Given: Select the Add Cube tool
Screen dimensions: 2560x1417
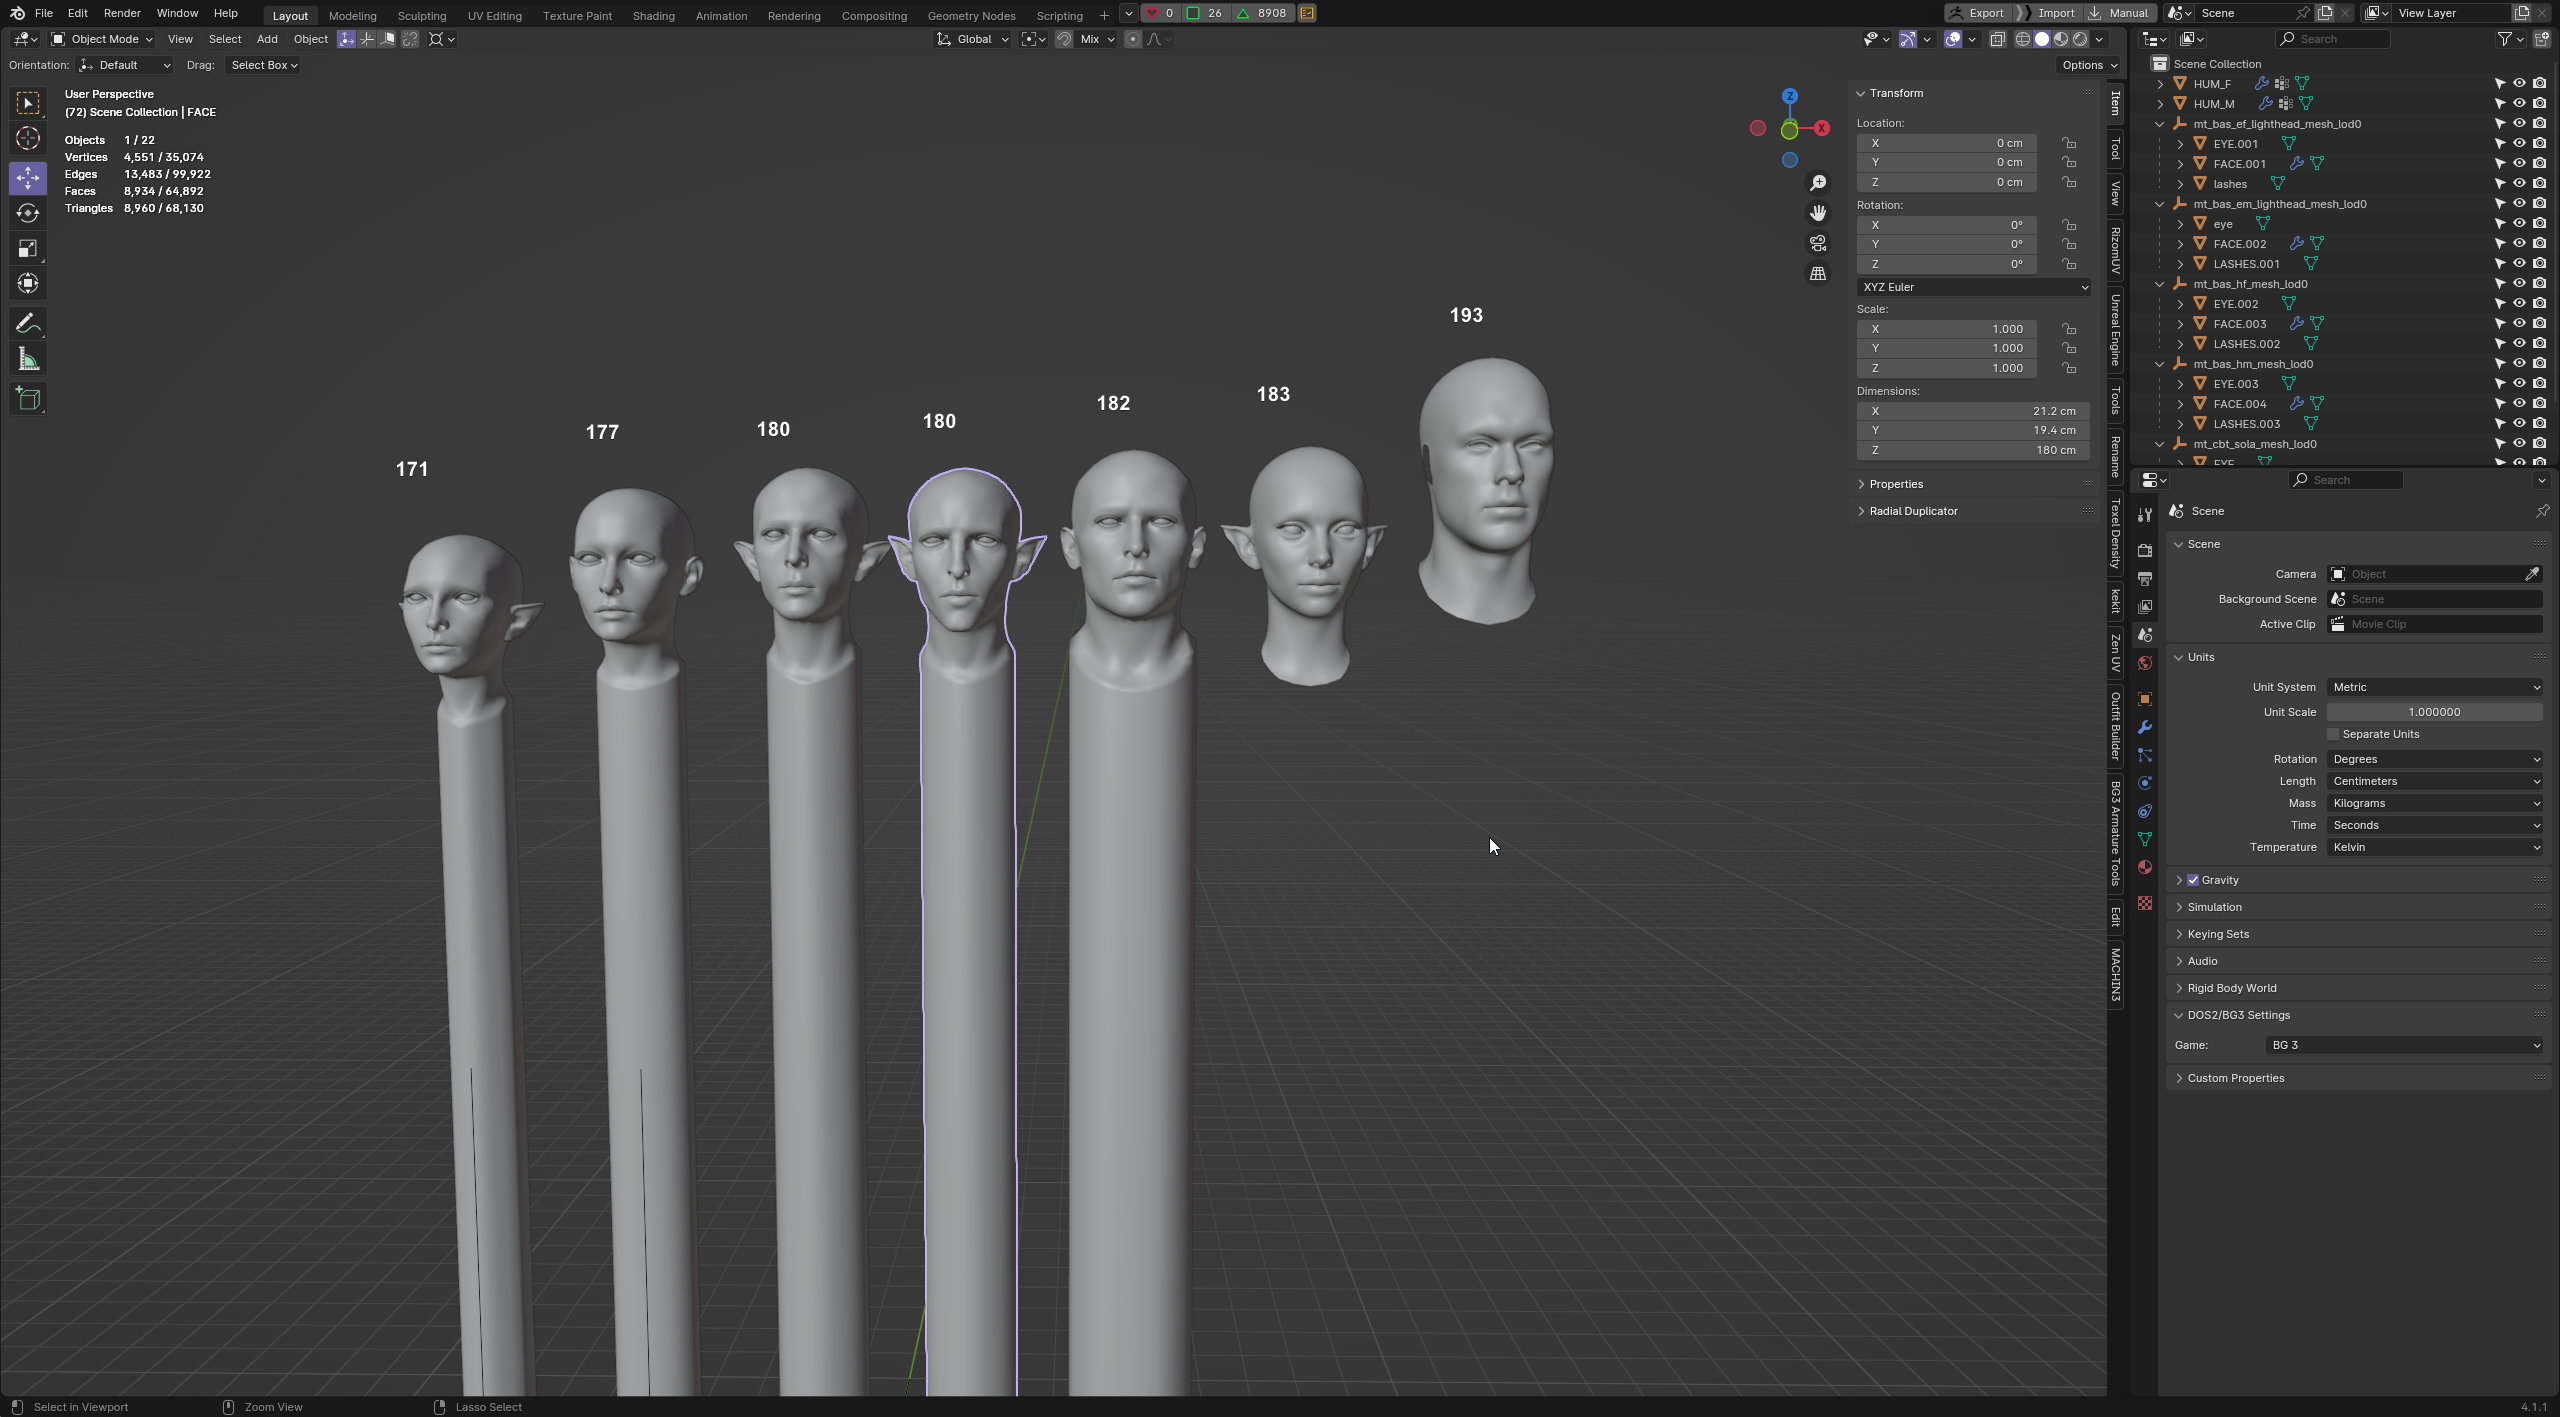Looking at the screenshot, I should (28, 399).
